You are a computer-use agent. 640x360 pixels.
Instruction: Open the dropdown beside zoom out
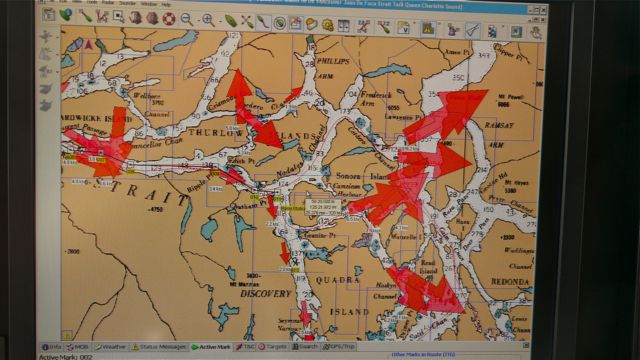click(198, 20)
